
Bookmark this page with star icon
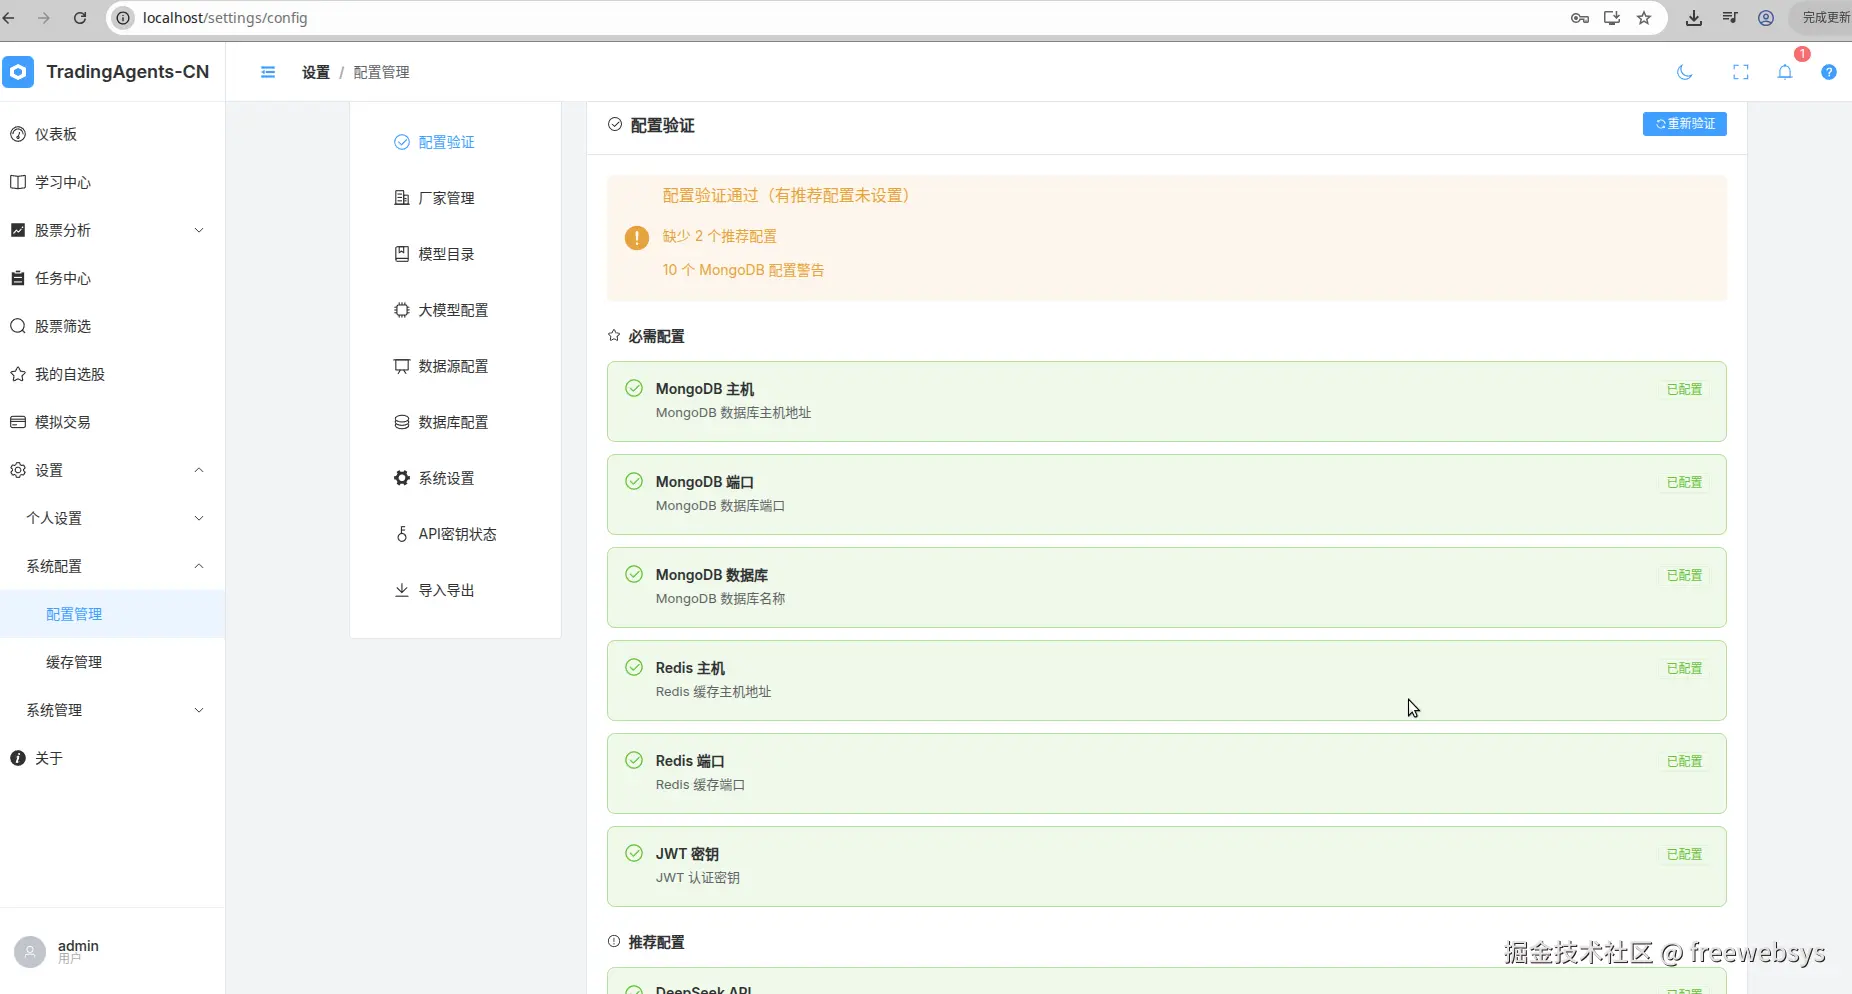click(1644, 18)
